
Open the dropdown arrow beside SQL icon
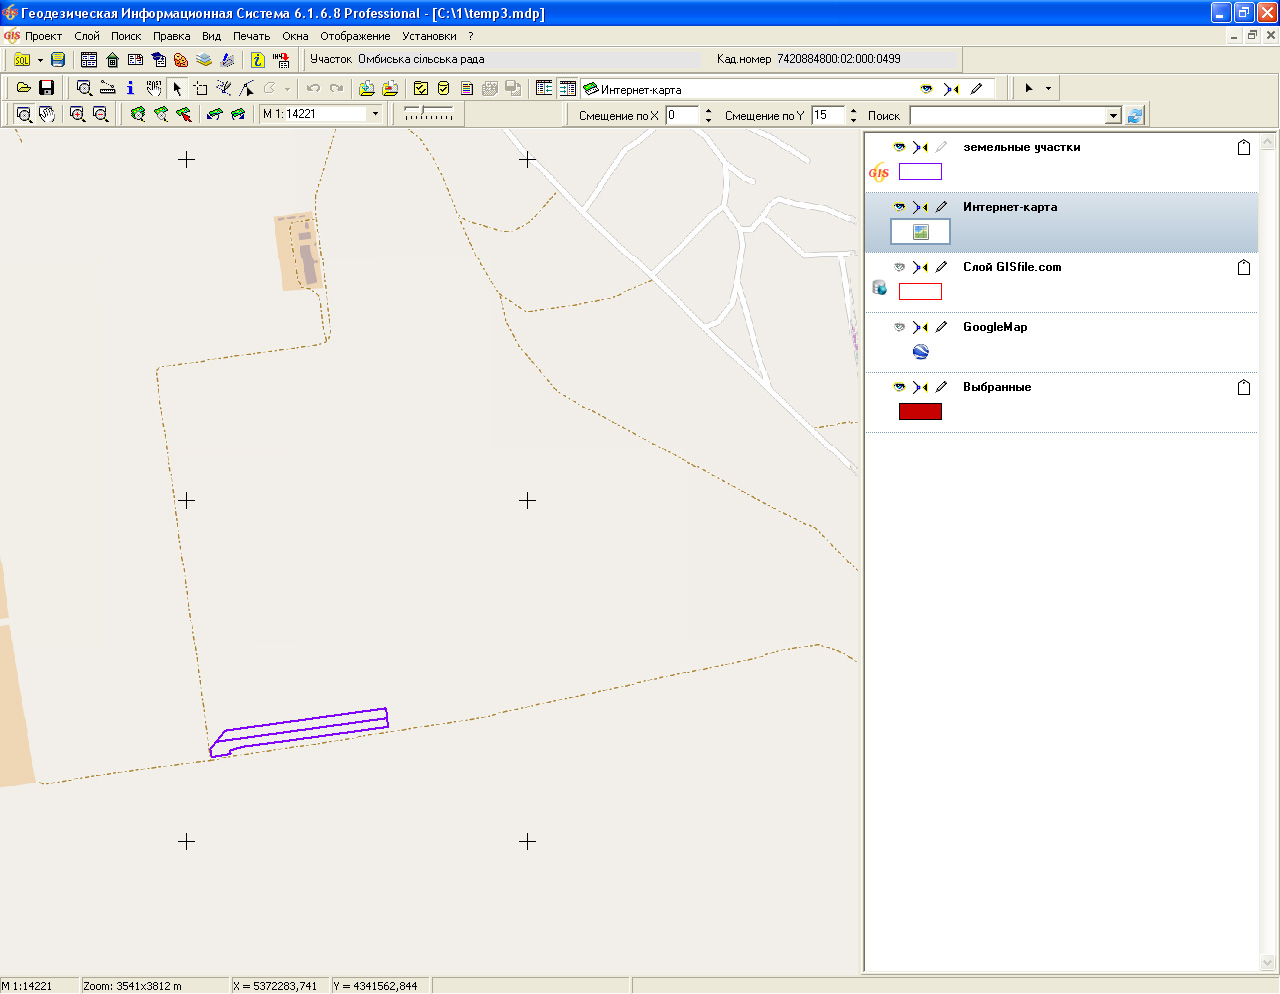pyautogui.click(x=40, y=60)
